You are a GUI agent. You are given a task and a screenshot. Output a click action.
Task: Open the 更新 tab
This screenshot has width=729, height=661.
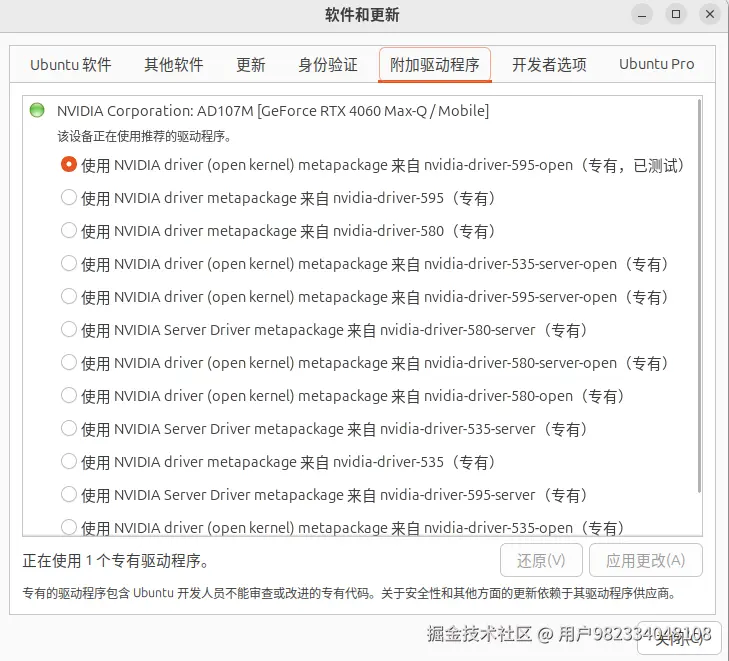pyautogui.click(x=251, y=65)
